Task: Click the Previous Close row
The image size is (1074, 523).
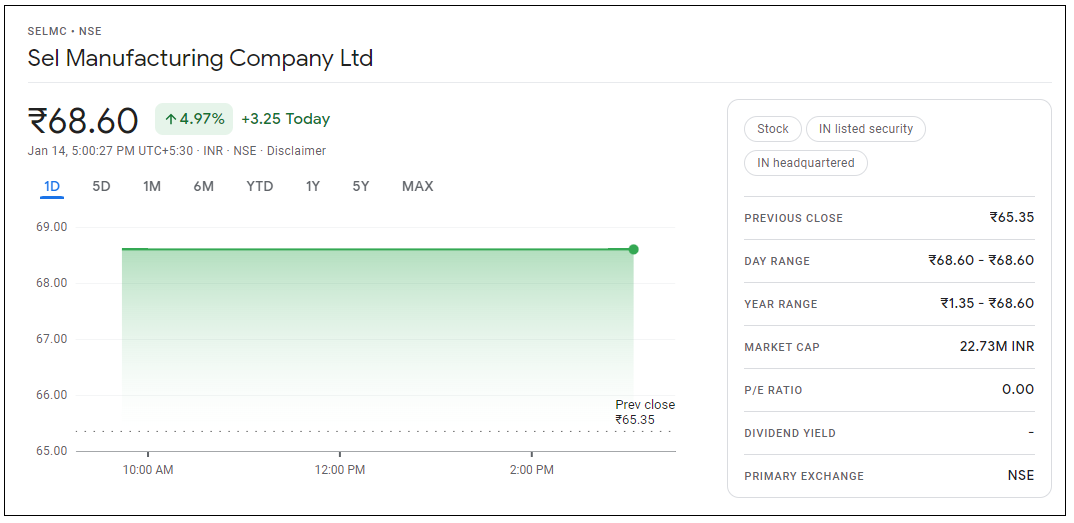Action: pyautogui.click(x=889, y=218)
